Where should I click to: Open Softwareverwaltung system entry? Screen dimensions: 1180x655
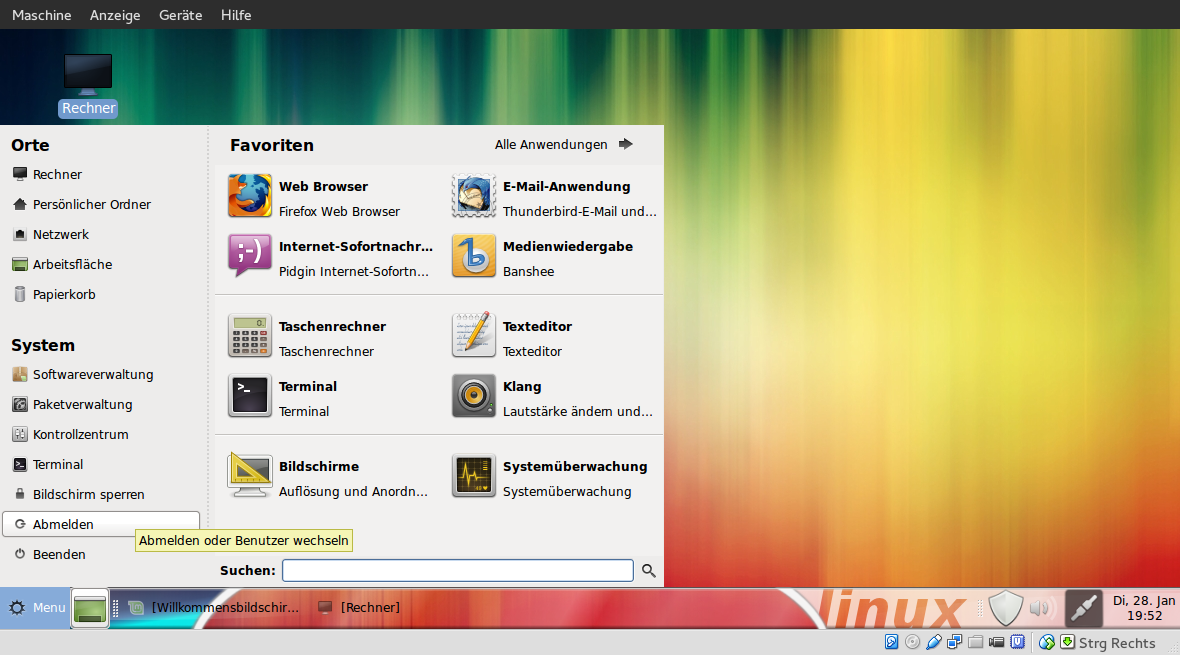(x=102, y=374)
